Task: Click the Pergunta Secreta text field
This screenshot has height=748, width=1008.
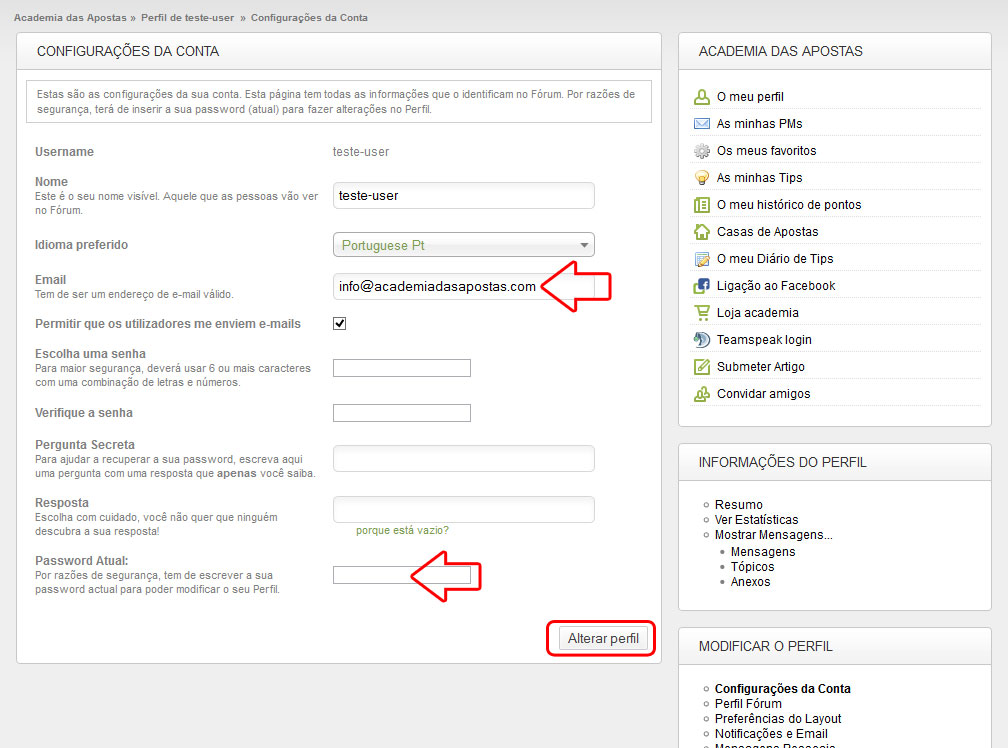Action: (x=463, y=459)
